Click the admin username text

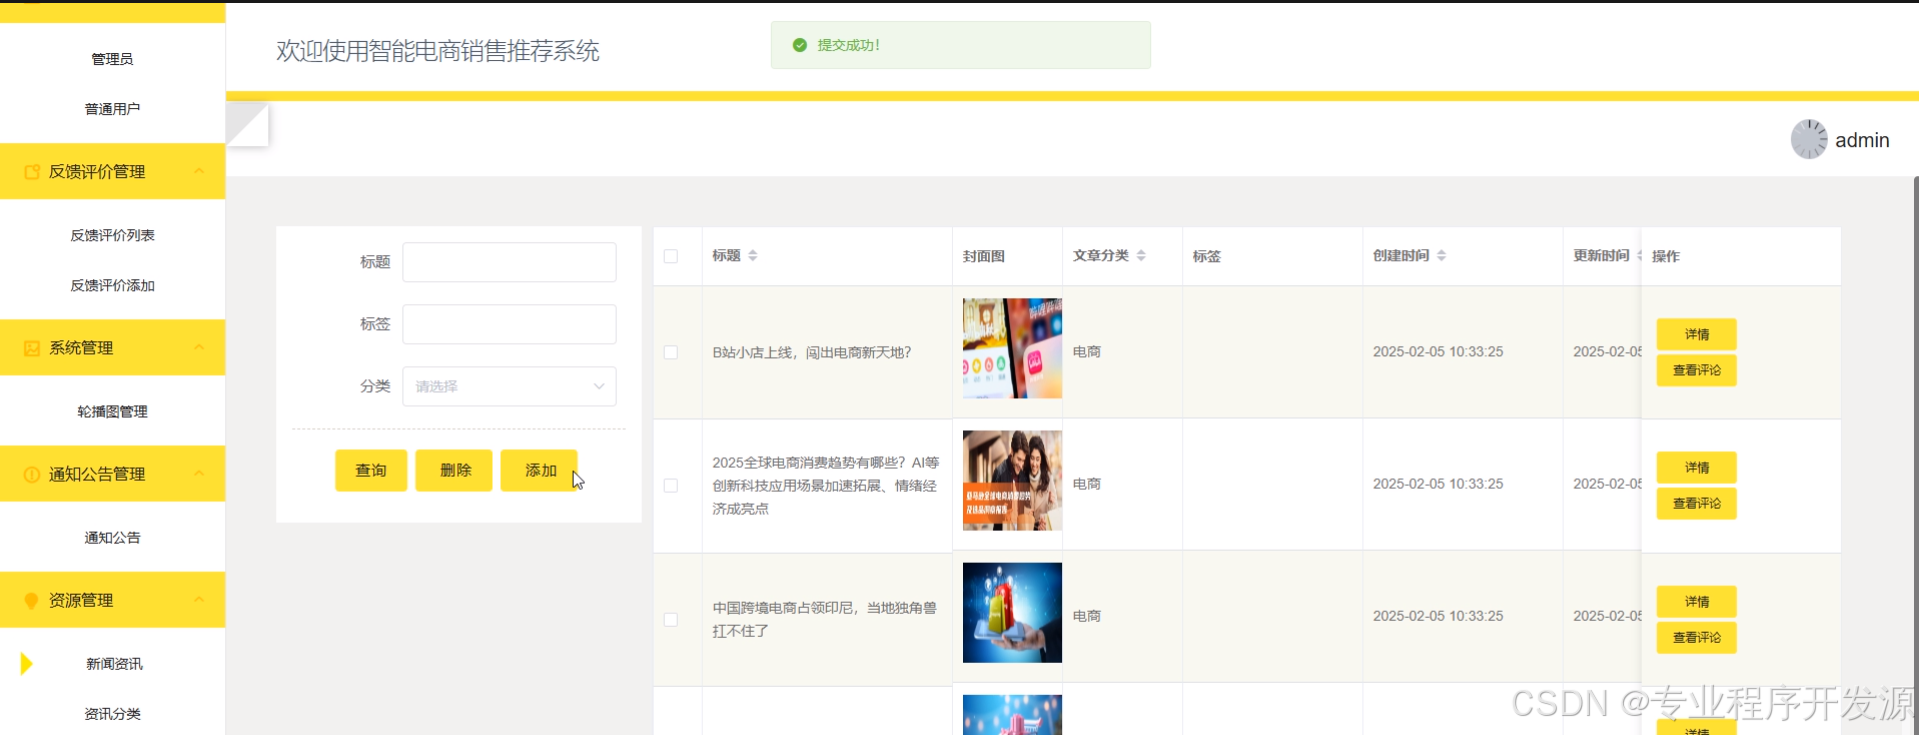pos(1862,140)
